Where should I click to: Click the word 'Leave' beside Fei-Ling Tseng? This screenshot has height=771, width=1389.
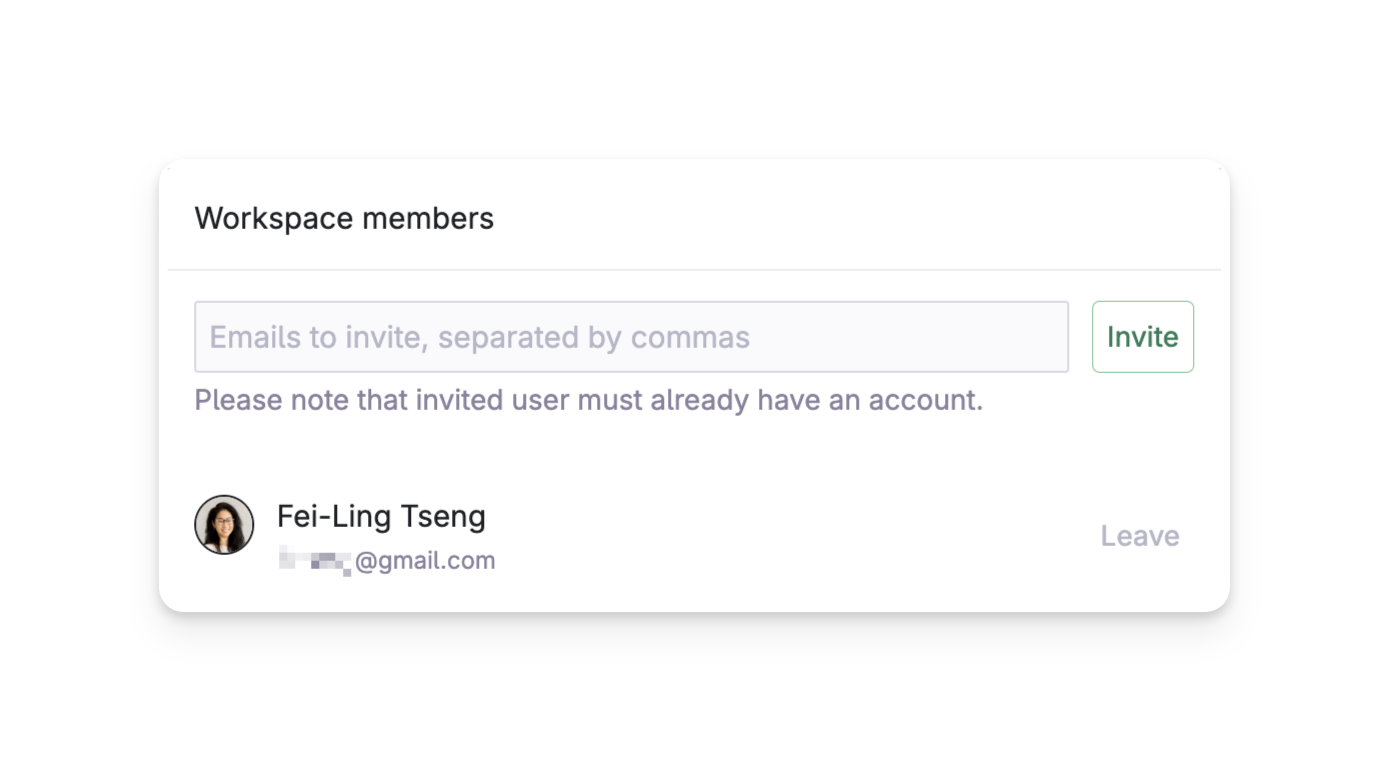tap(1140, 536)
